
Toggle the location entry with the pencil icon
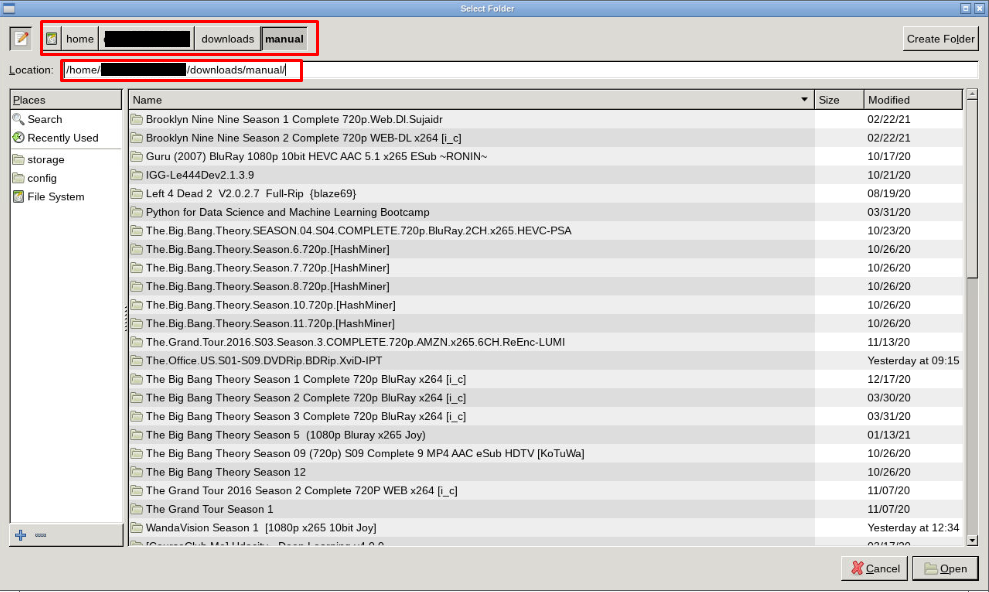coord(19,38)
